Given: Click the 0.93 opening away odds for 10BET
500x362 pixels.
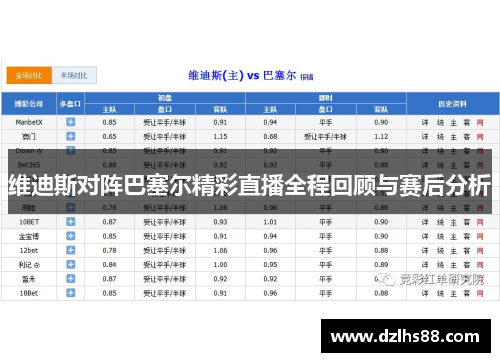Looking at the screenshot, I should point(220,222).
